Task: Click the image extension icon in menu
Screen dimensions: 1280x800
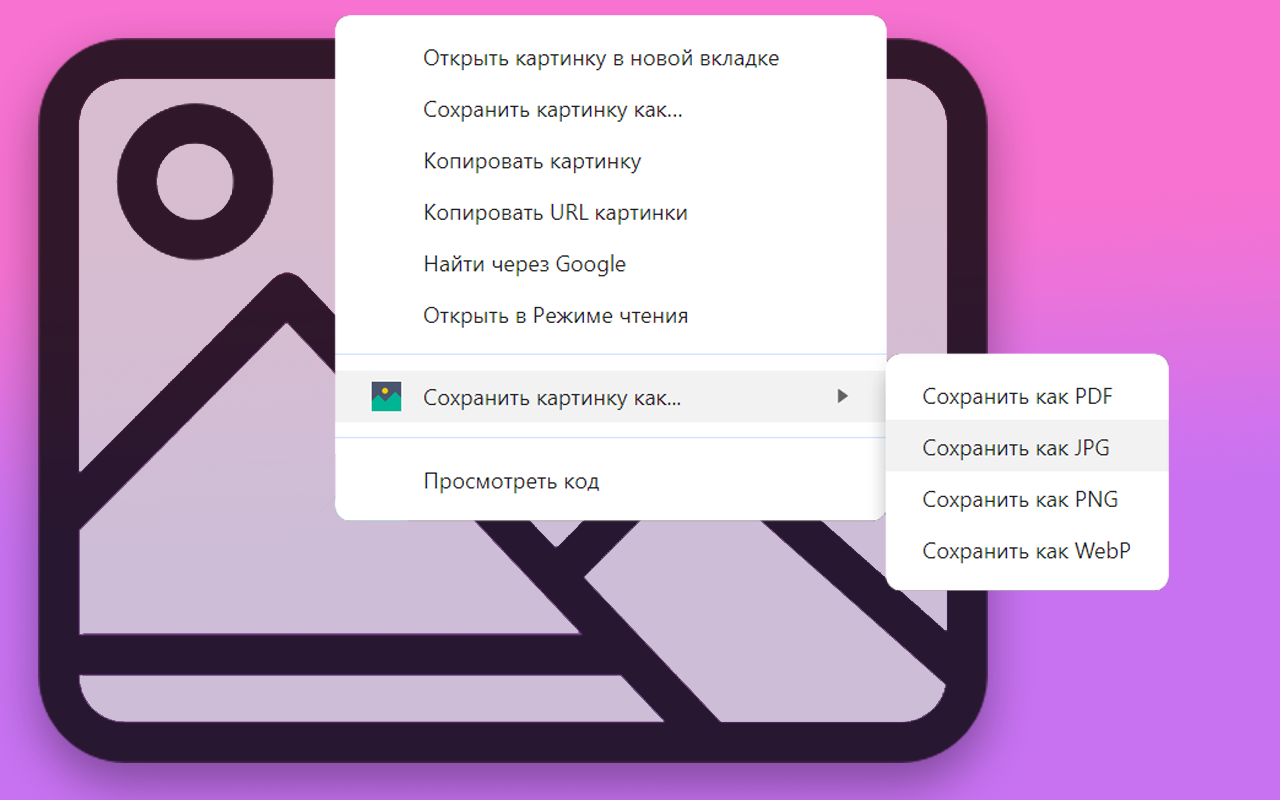Action: point(386,397)
